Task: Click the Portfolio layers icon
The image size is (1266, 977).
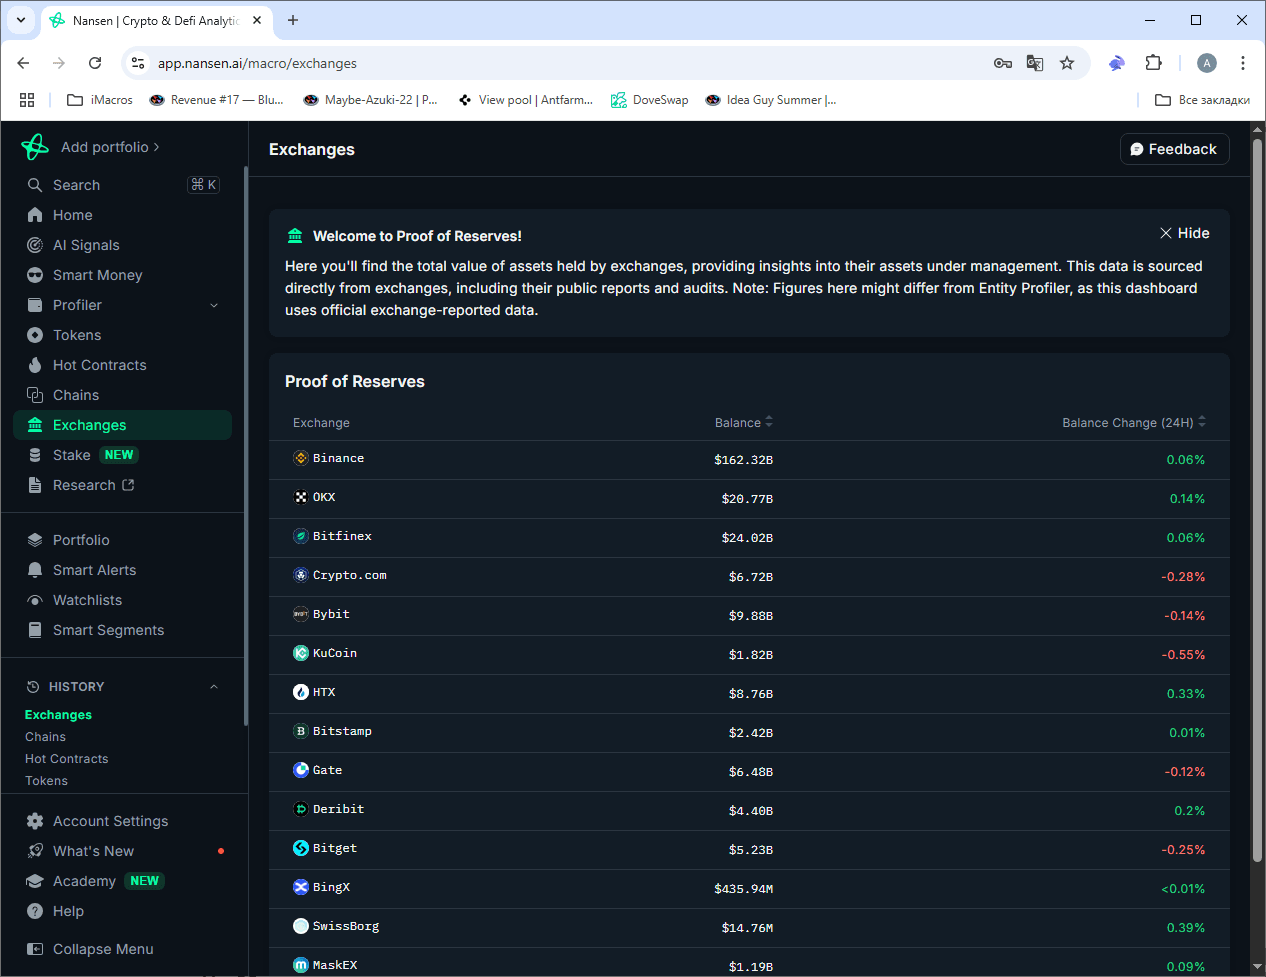Action: (35, 540)
